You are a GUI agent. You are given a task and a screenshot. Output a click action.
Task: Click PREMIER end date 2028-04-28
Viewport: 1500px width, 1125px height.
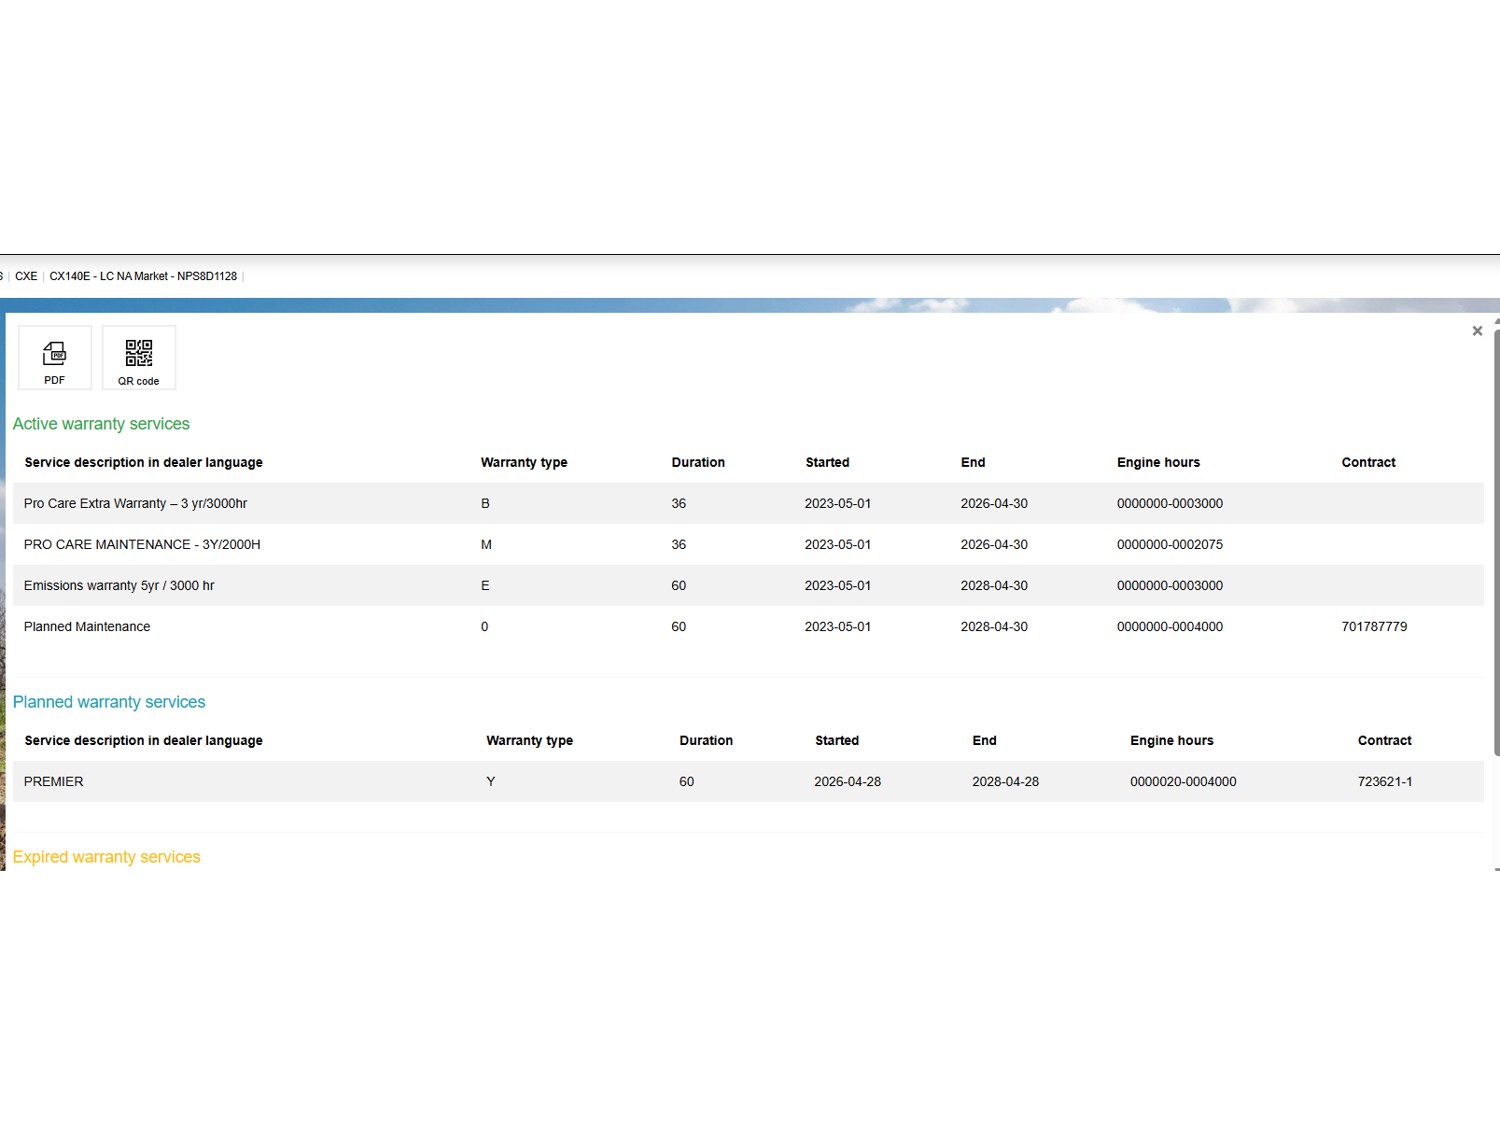[x=1005, y=782]
